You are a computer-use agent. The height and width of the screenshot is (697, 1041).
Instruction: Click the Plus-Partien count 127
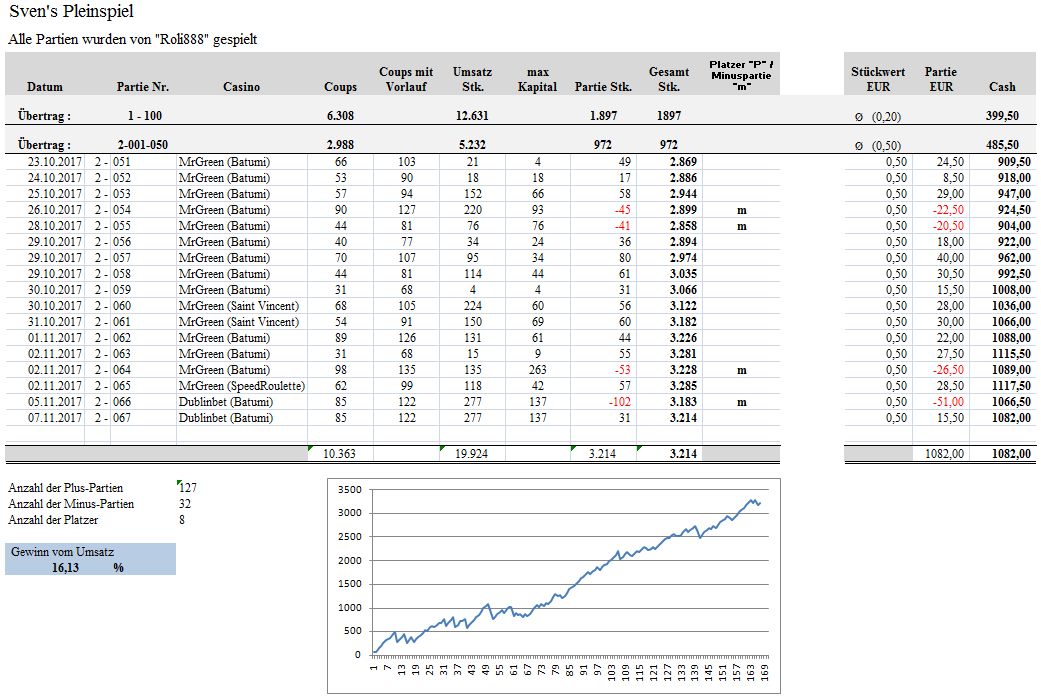point(188,488)
